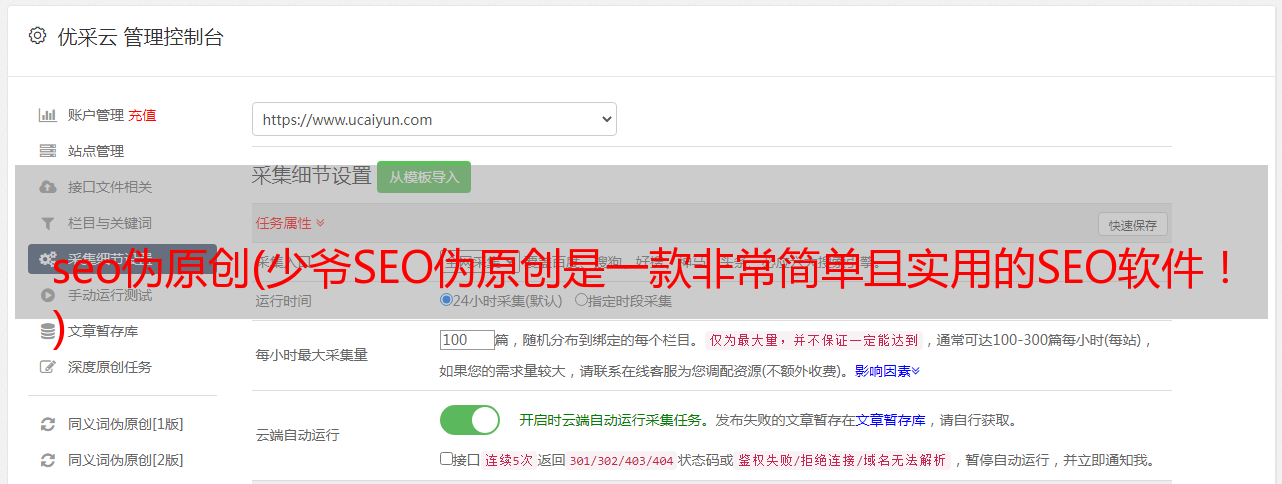Open 深度原创任务 in the sidebar
Screen dimensions: 1282x484
click(x=110, y=367)
